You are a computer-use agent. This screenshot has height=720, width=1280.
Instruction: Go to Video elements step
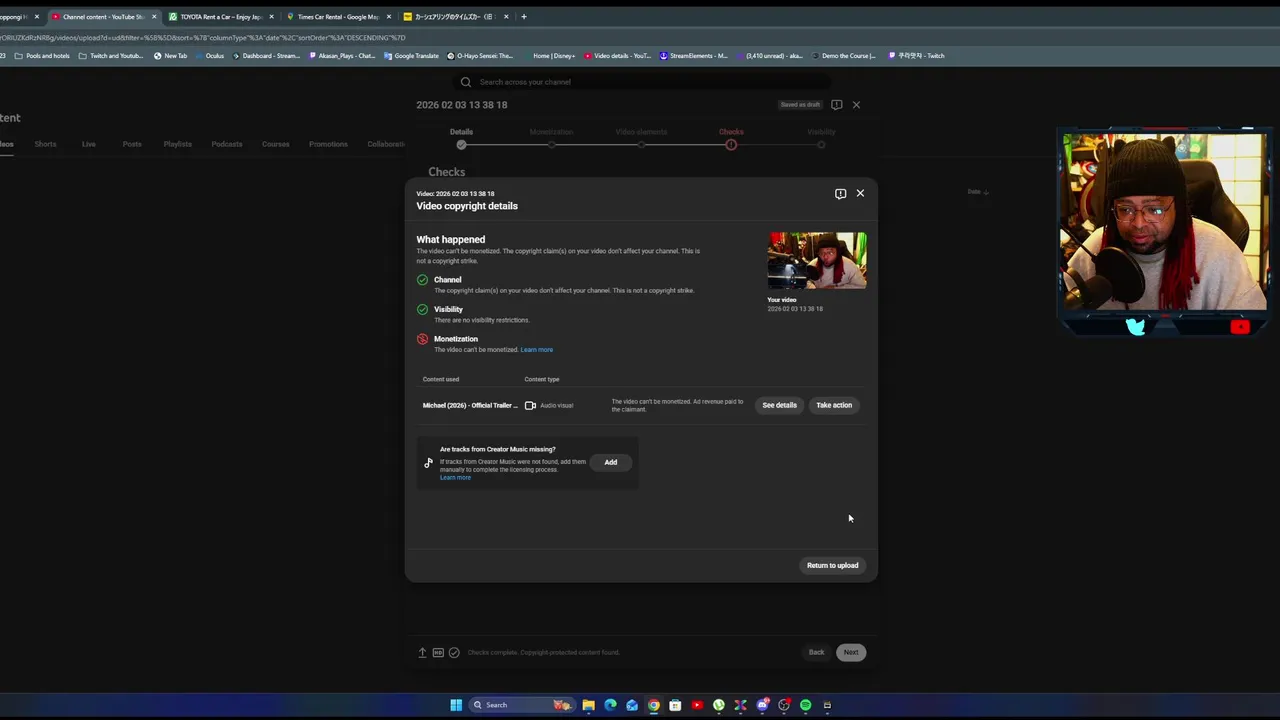(x=641, y=138)
